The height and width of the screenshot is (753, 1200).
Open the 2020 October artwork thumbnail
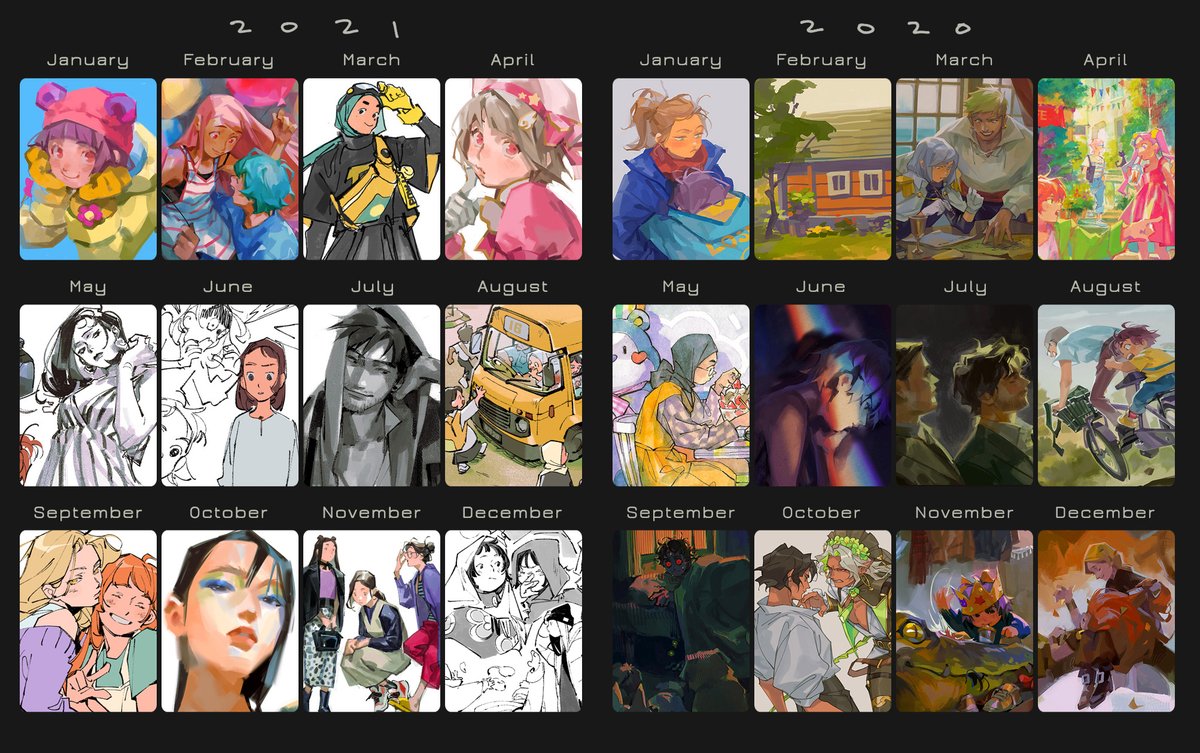click(822, 621)
